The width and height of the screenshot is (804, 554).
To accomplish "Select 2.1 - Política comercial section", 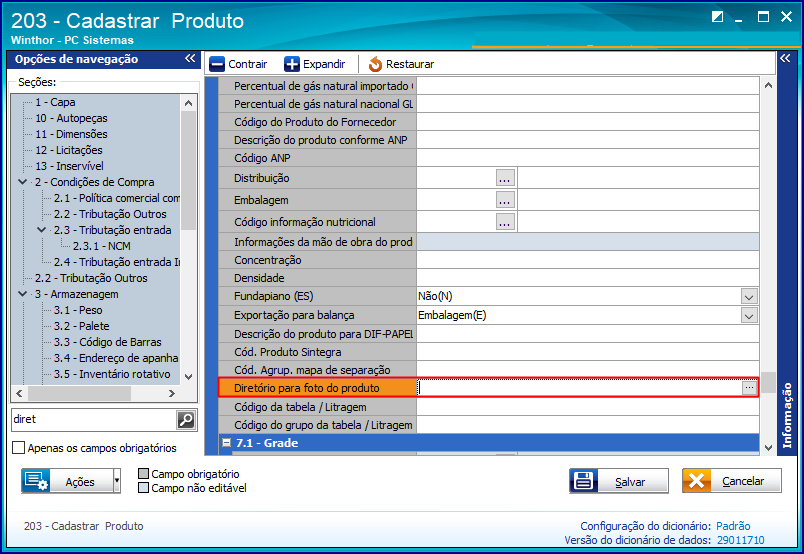I will 117,198.
